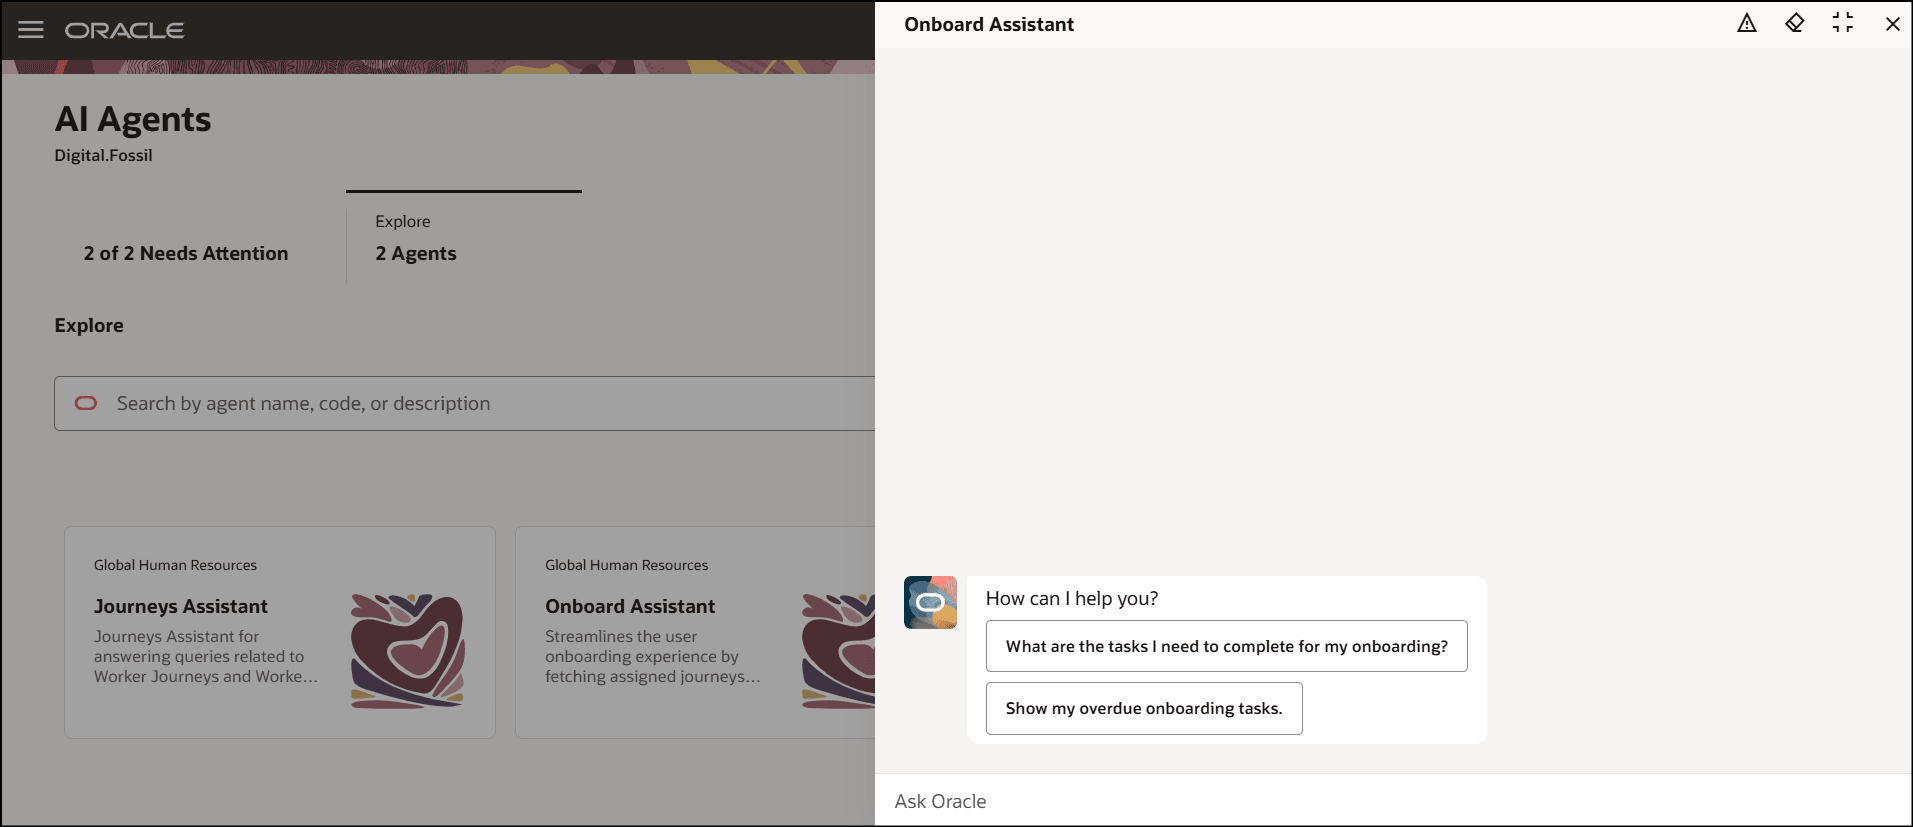Click the Journeys Assistant description text
Screen dimensions: 1913x827
[x=206, y=656]
